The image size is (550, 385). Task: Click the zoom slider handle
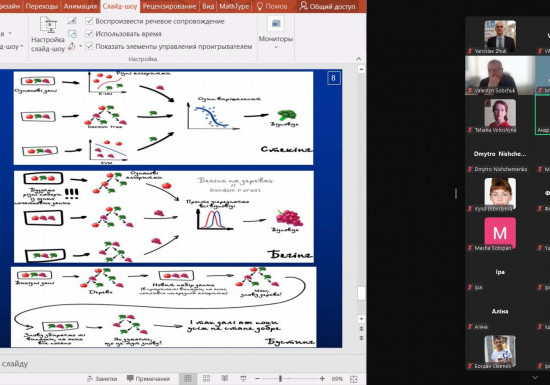click(280, 379)
